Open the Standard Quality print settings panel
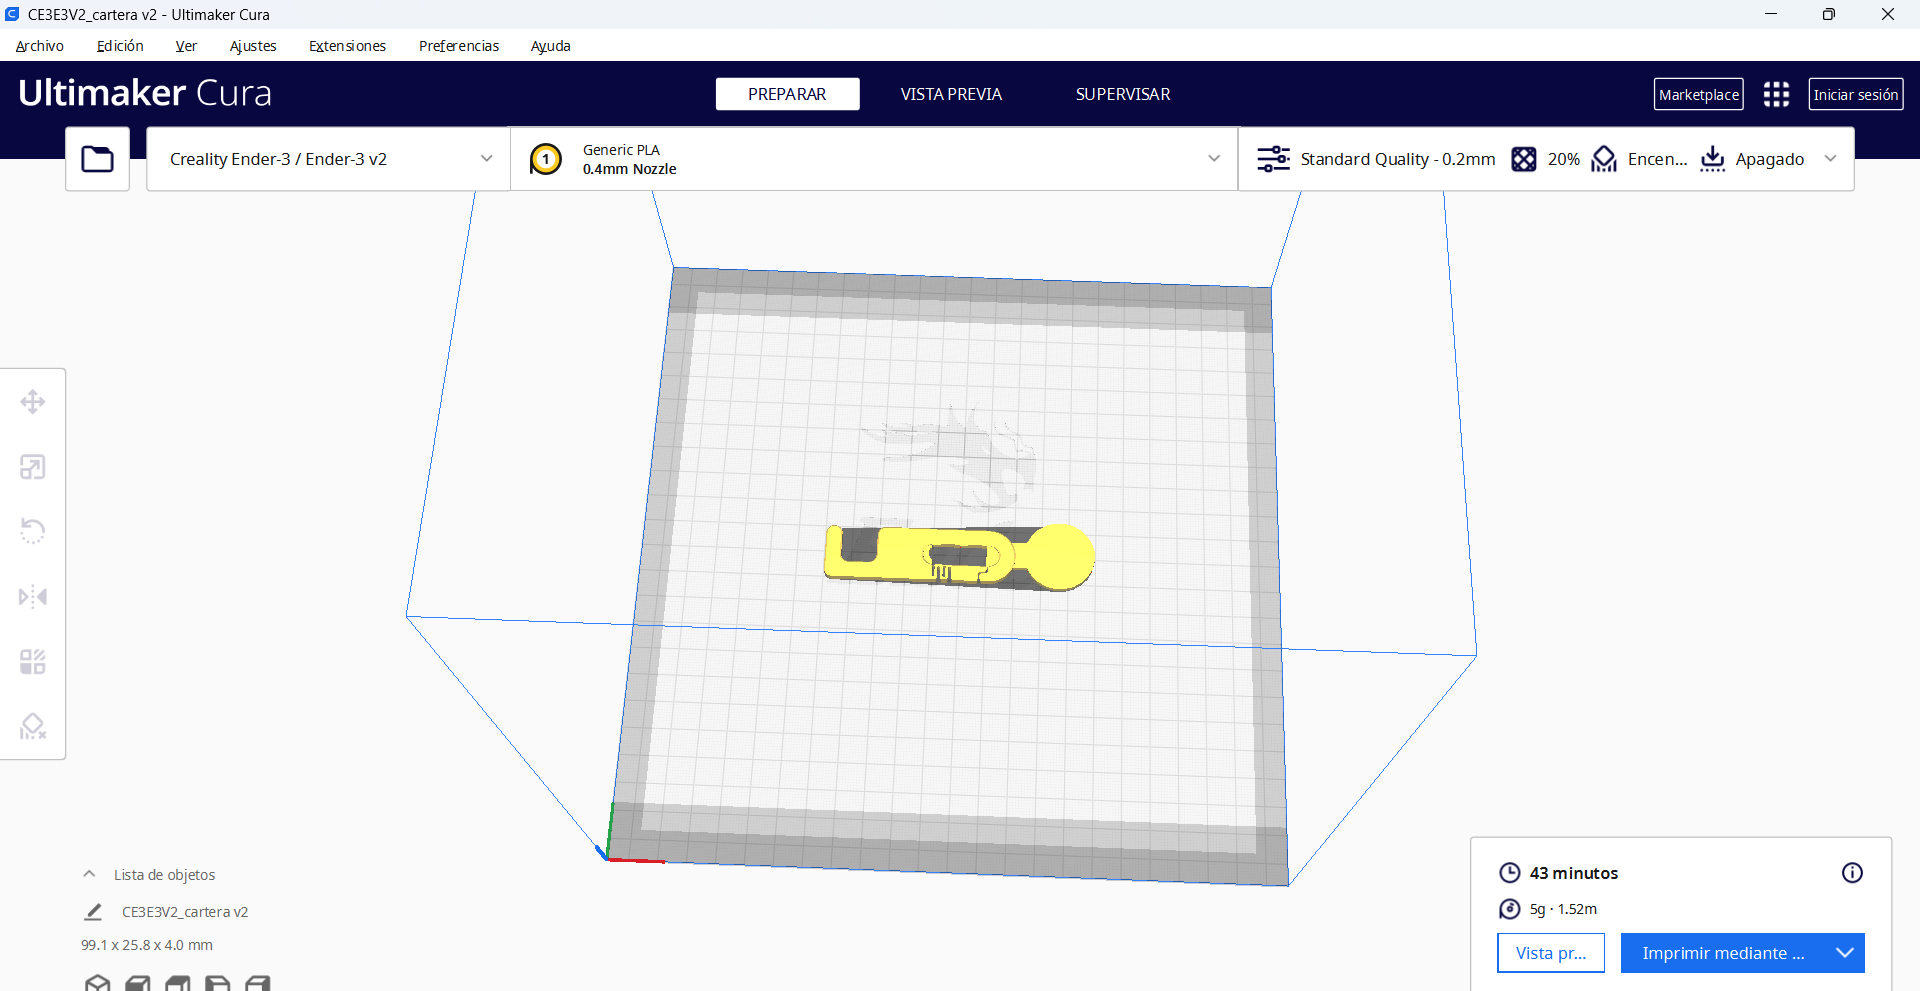The height and width of the screenshot is (991, 1920). (1547, 159)
